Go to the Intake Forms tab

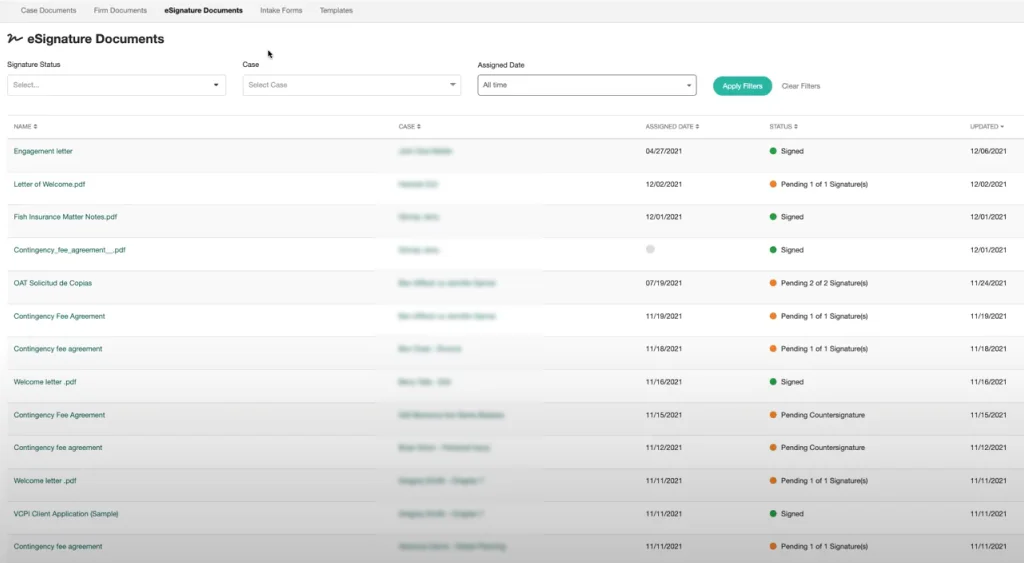click(281, 11)
